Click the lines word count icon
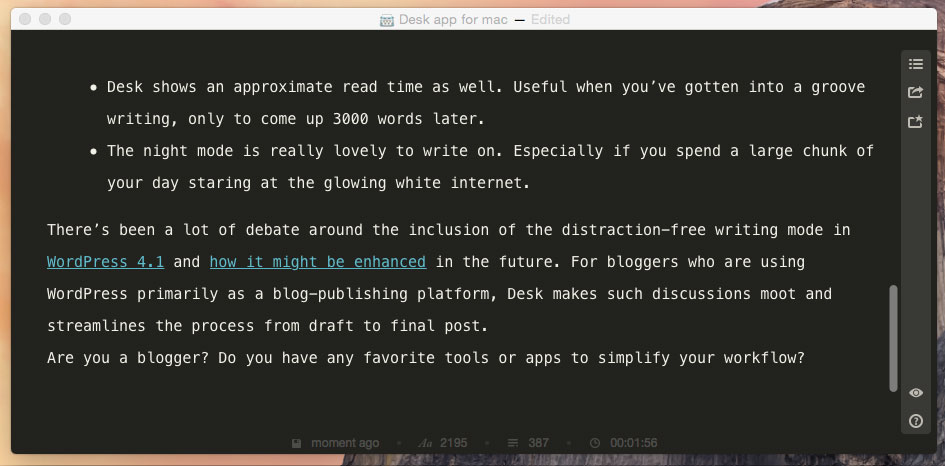945x466 pixels. click(513, 443)
